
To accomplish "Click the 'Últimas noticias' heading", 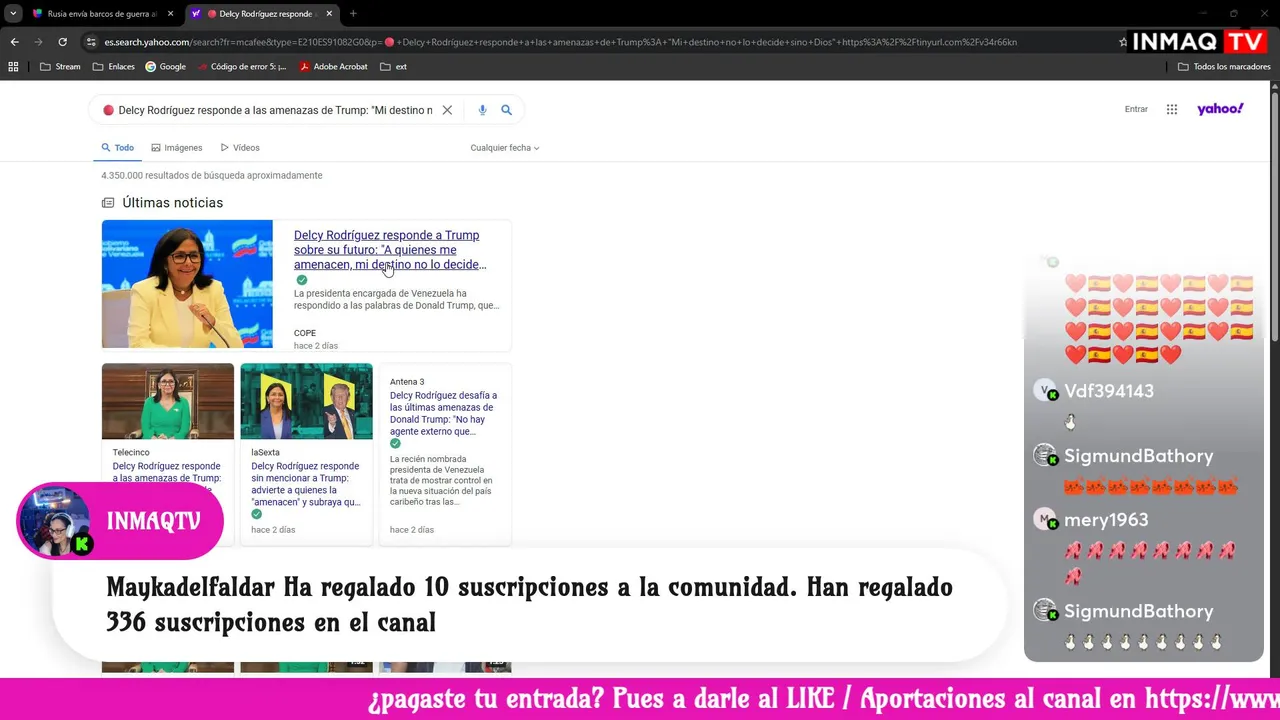I will (172, 203).
